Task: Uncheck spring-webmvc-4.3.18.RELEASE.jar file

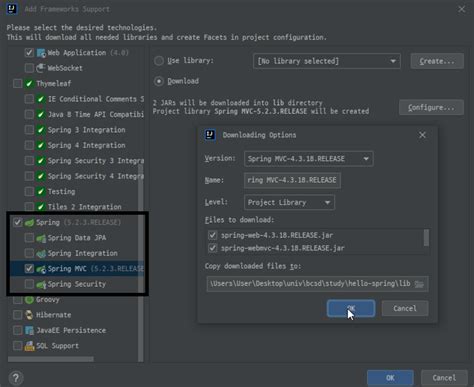Action: pyautogui.click(x=213, y=248)
